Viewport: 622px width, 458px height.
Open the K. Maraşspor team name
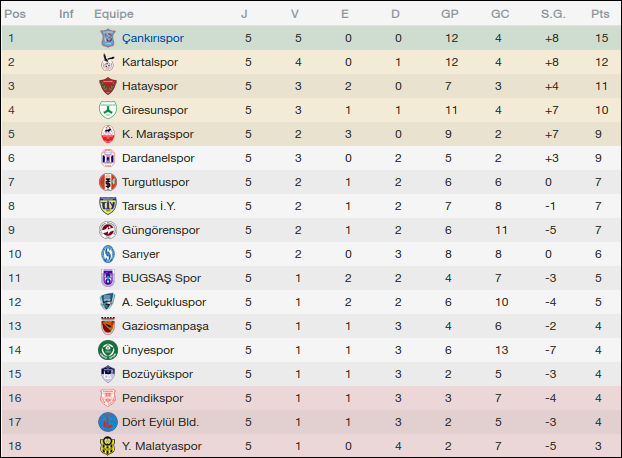[157, 134]
